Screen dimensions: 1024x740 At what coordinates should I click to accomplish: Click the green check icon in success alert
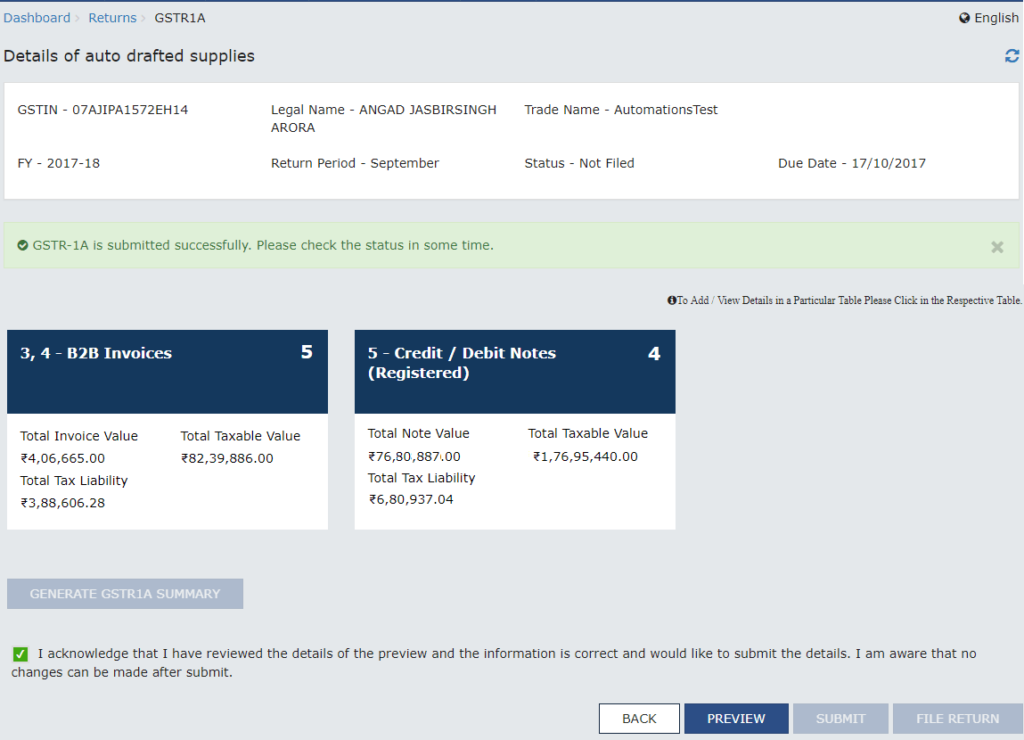[22, 245]
